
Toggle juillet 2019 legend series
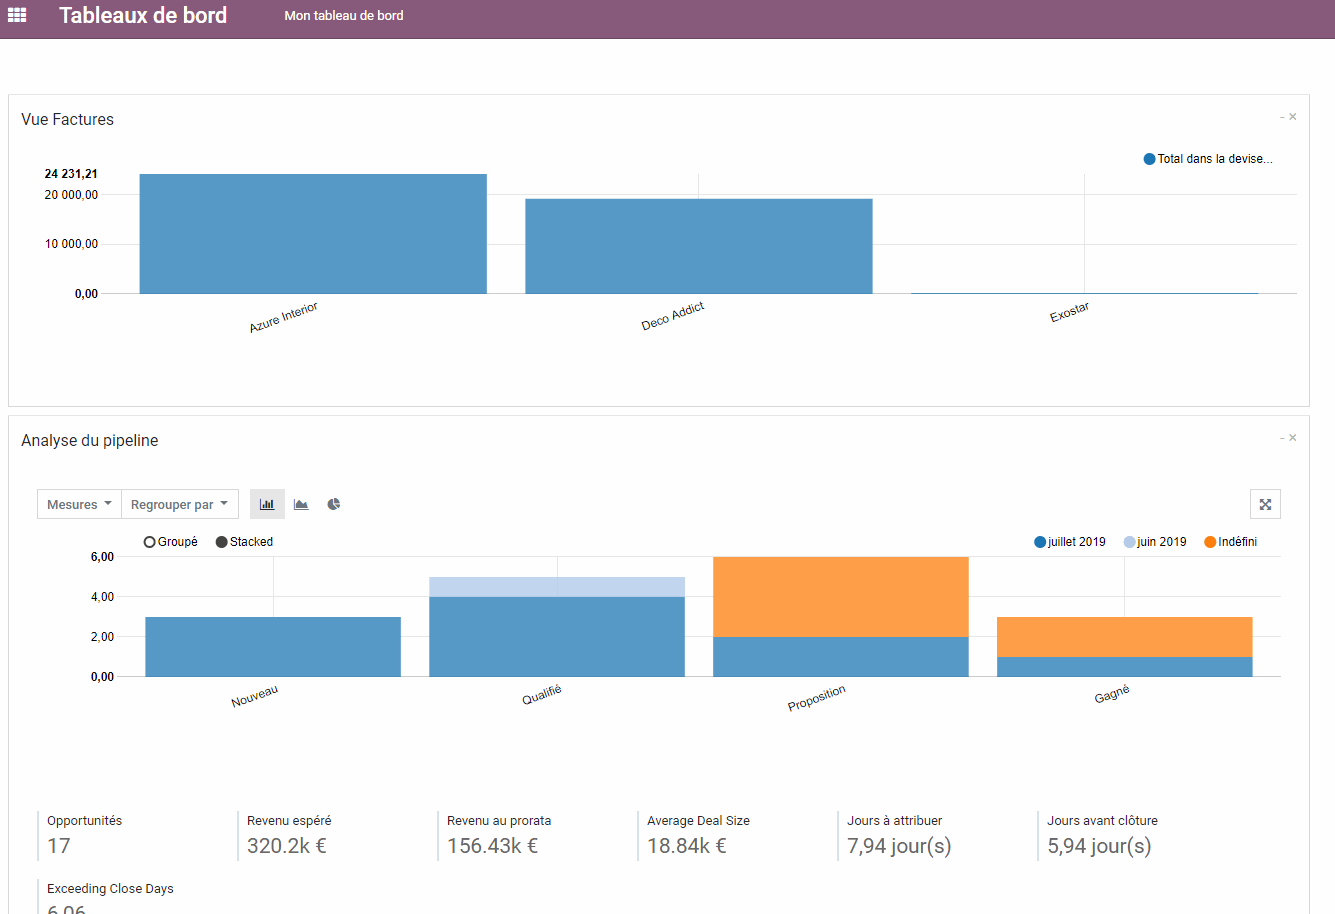(1070, 542)
